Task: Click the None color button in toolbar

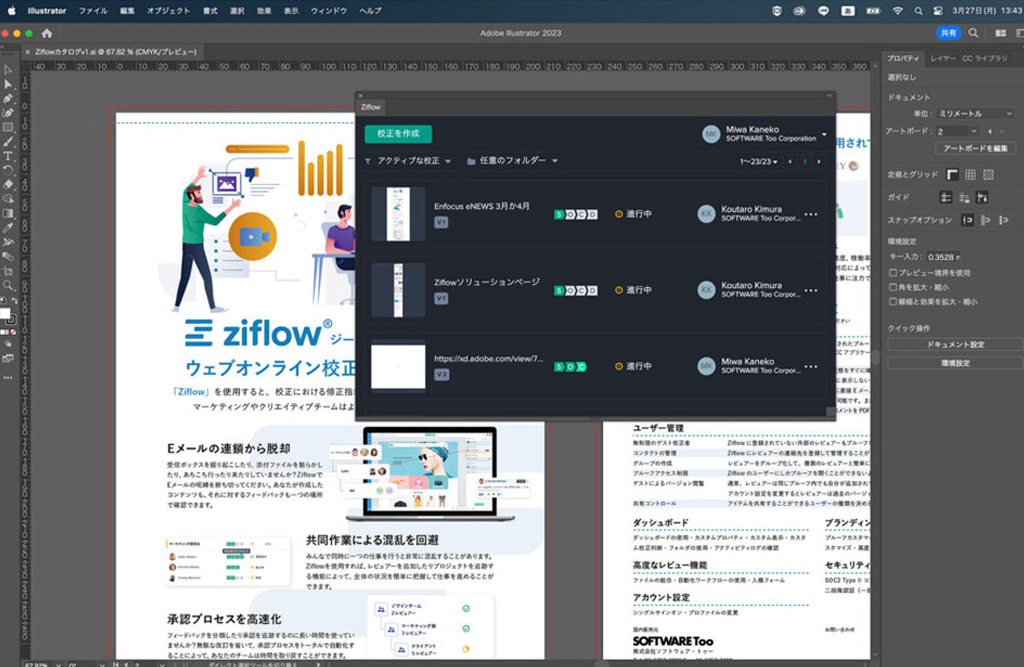Action: [13, 332]
